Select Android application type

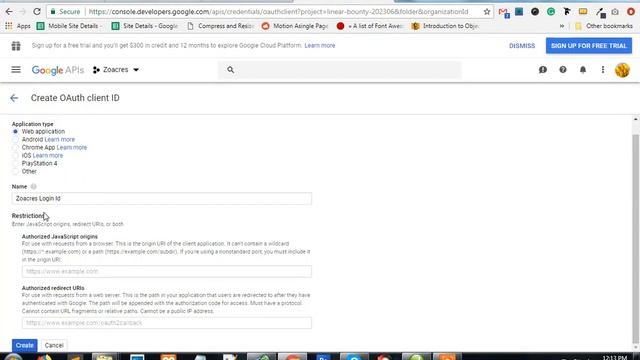[x=16, y=140]
